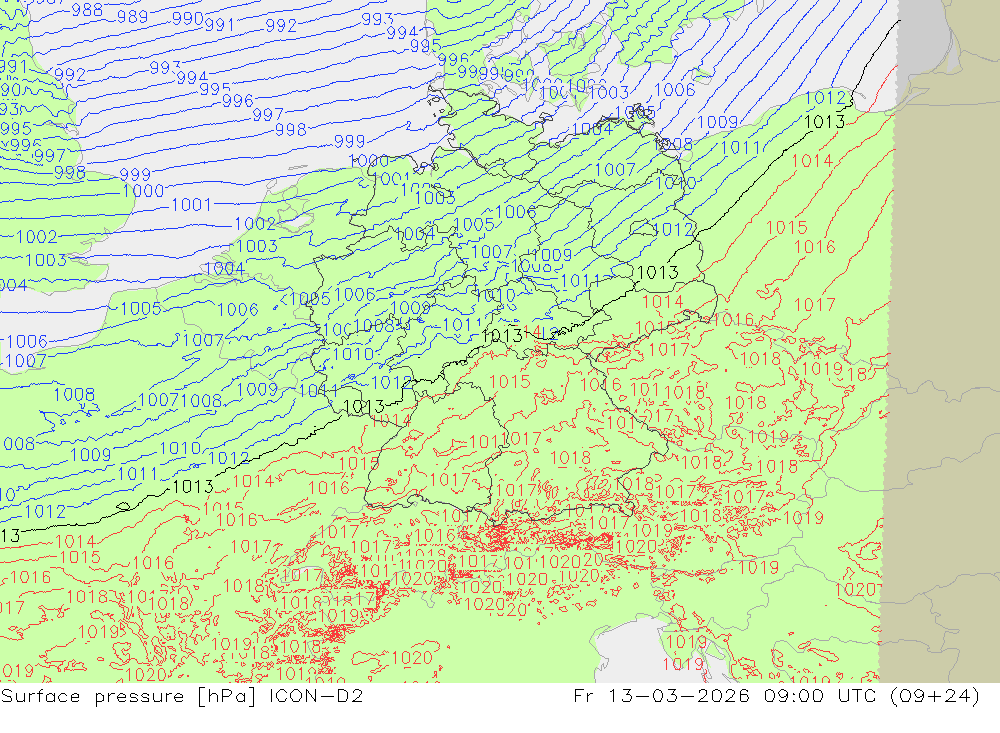This screenshot has height=733, width=1000.
Task: Click the "09:00 UTC" time label
Action: [x=820, y=695]
